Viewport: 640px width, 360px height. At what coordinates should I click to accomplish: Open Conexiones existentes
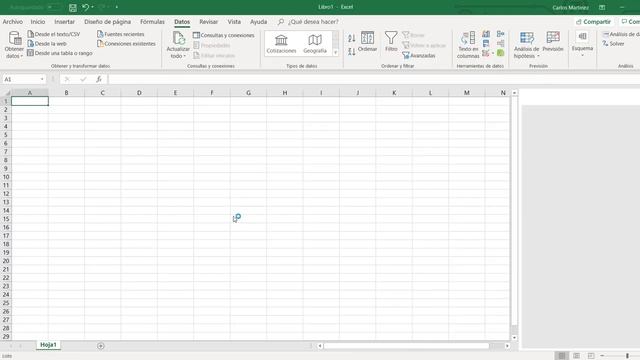tap(126, 43)
